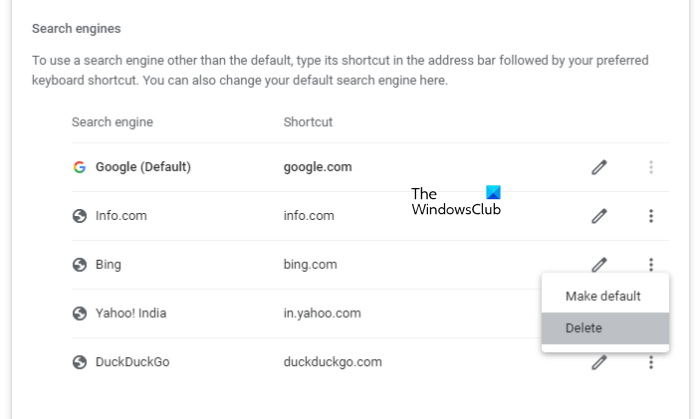
Task: Click the pencil icon beside Bing
Action: 599,264
